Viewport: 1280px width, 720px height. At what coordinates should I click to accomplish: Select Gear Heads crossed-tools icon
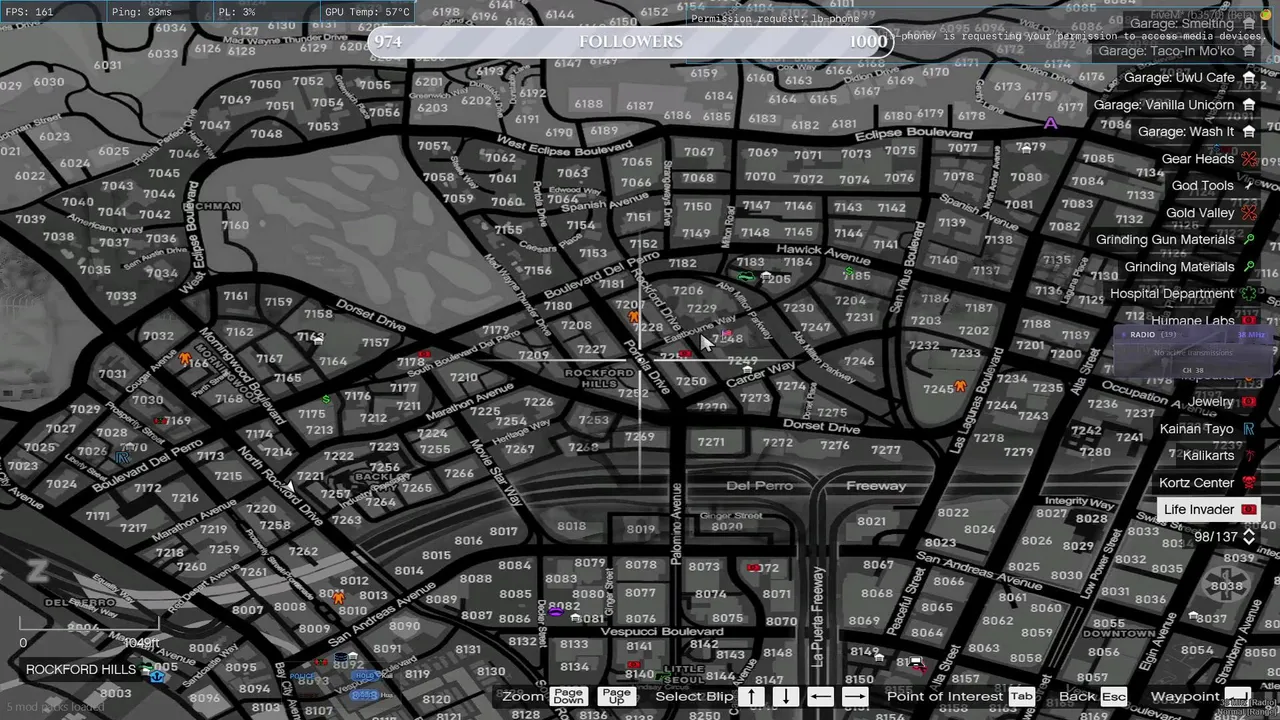point(1249,158)
